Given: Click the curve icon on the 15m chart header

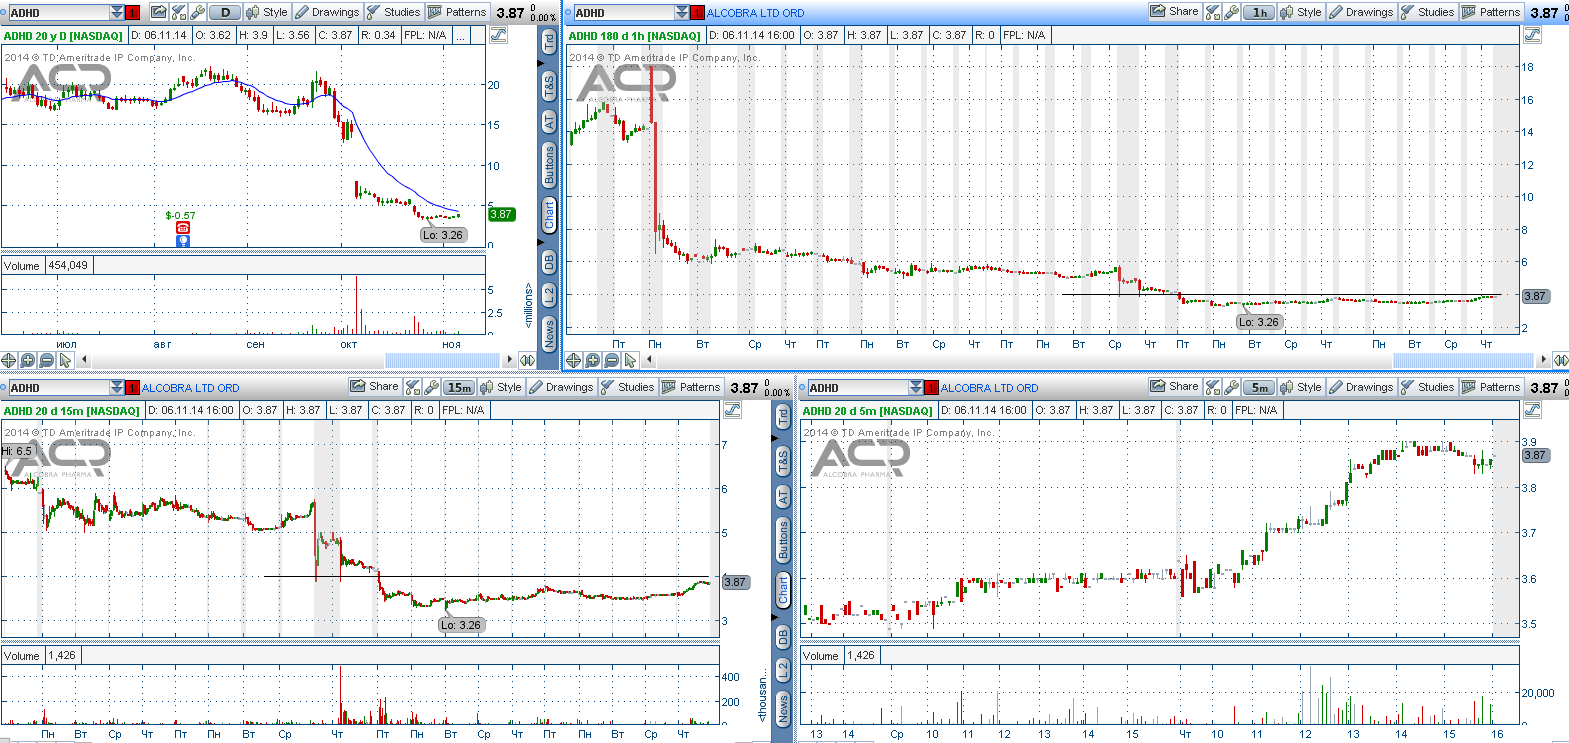Looking at the screenshot, I should [732, 410].
